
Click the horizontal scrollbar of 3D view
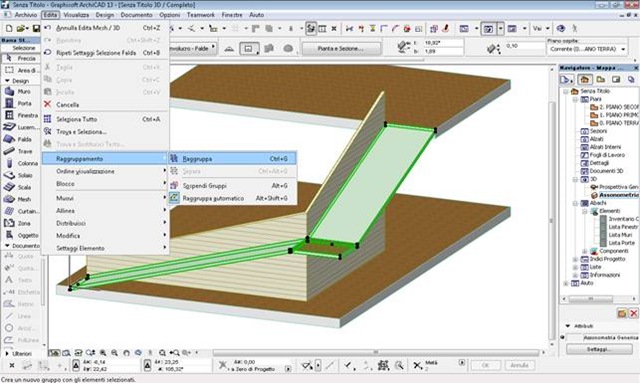[376, 352]
